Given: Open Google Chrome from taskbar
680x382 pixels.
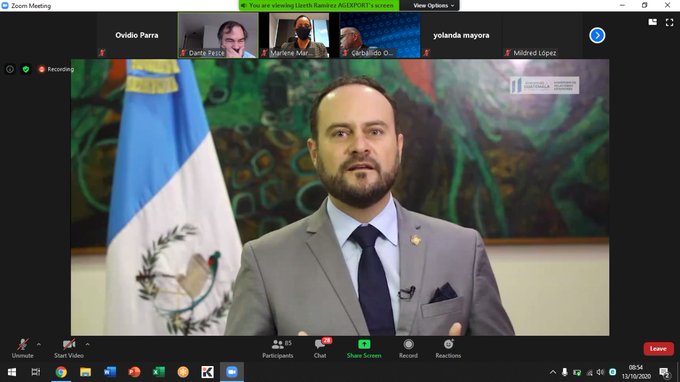Looking at the screenshot, I should (x=61, y=372).
